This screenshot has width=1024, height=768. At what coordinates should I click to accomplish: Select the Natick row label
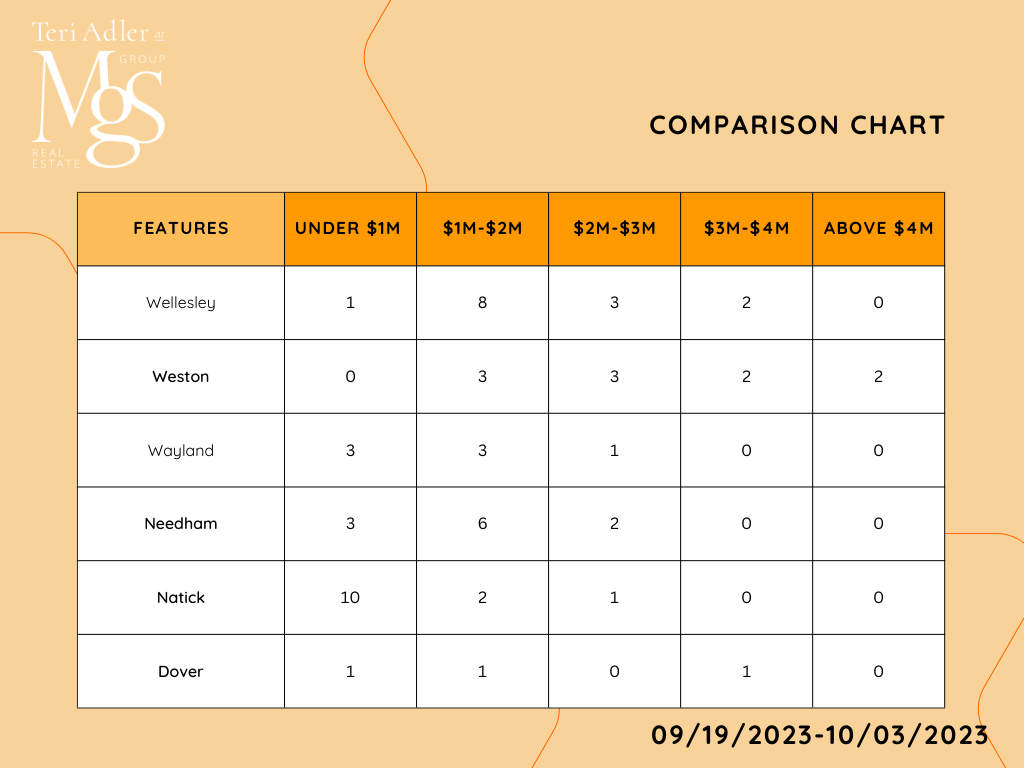coord(181,597)
